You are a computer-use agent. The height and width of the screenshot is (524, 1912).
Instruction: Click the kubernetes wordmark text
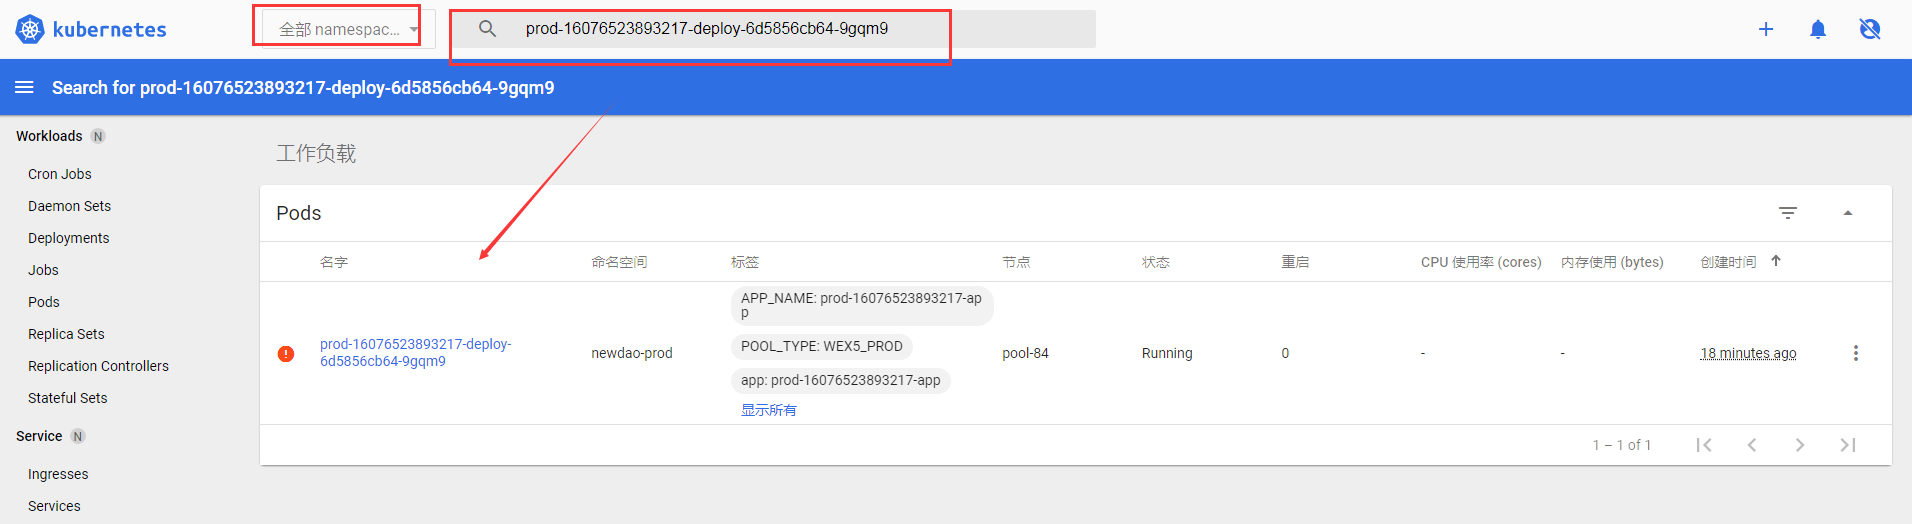pyautogui.click(x=110, y=30)
